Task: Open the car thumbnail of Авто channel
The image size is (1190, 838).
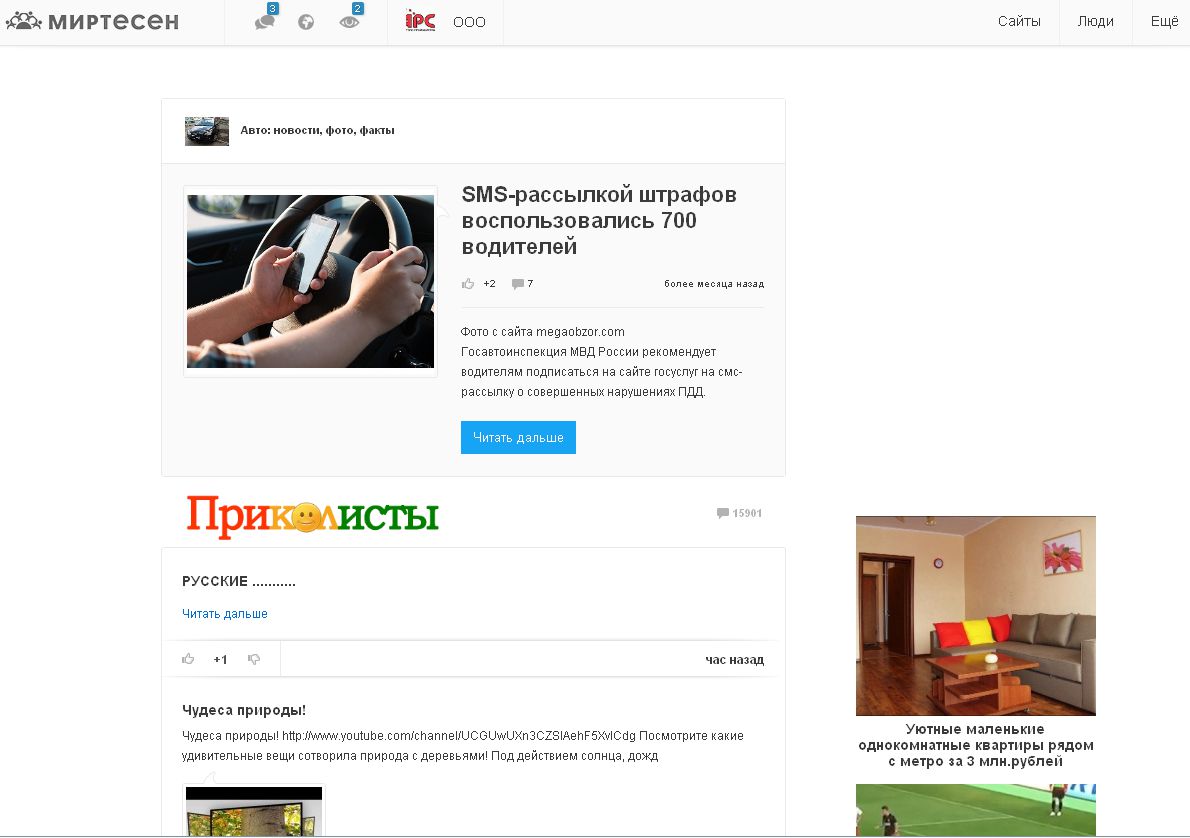Action: coord(206,131)
